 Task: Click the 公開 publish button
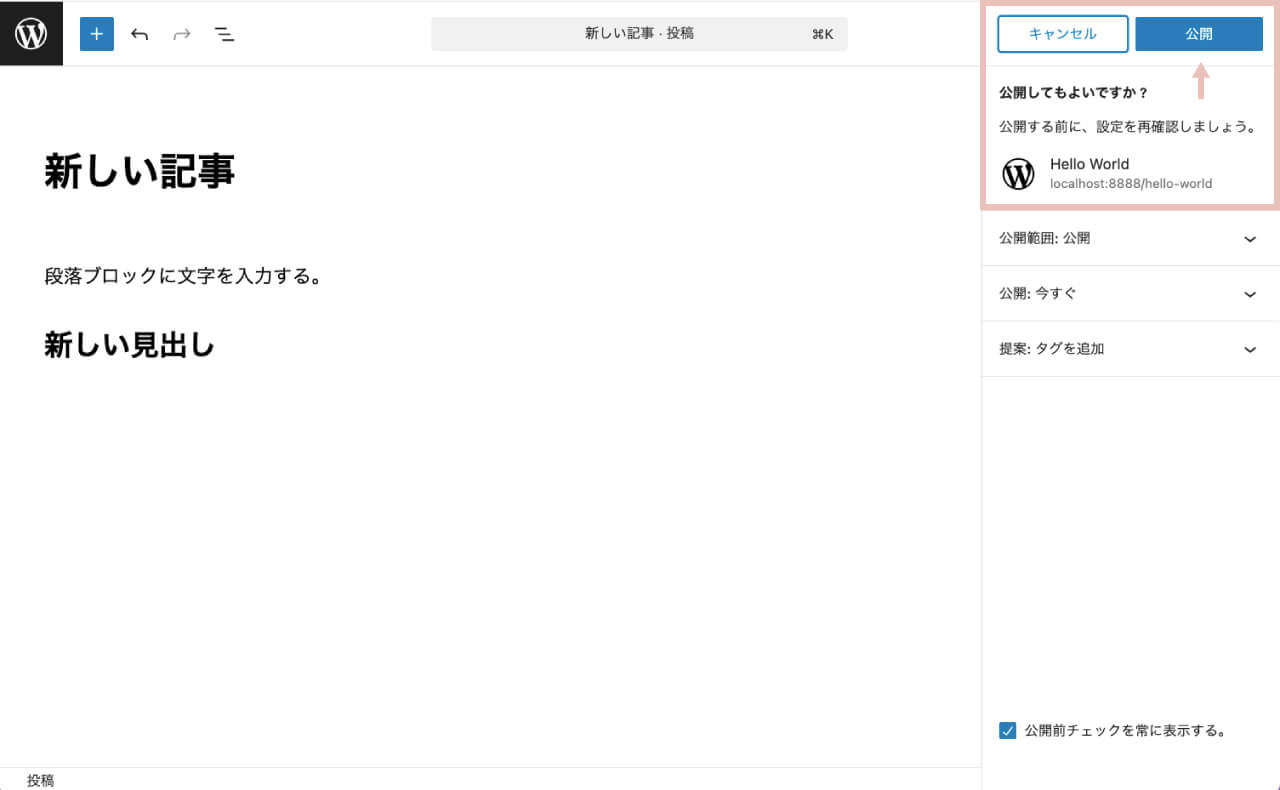pos(1198,33)
